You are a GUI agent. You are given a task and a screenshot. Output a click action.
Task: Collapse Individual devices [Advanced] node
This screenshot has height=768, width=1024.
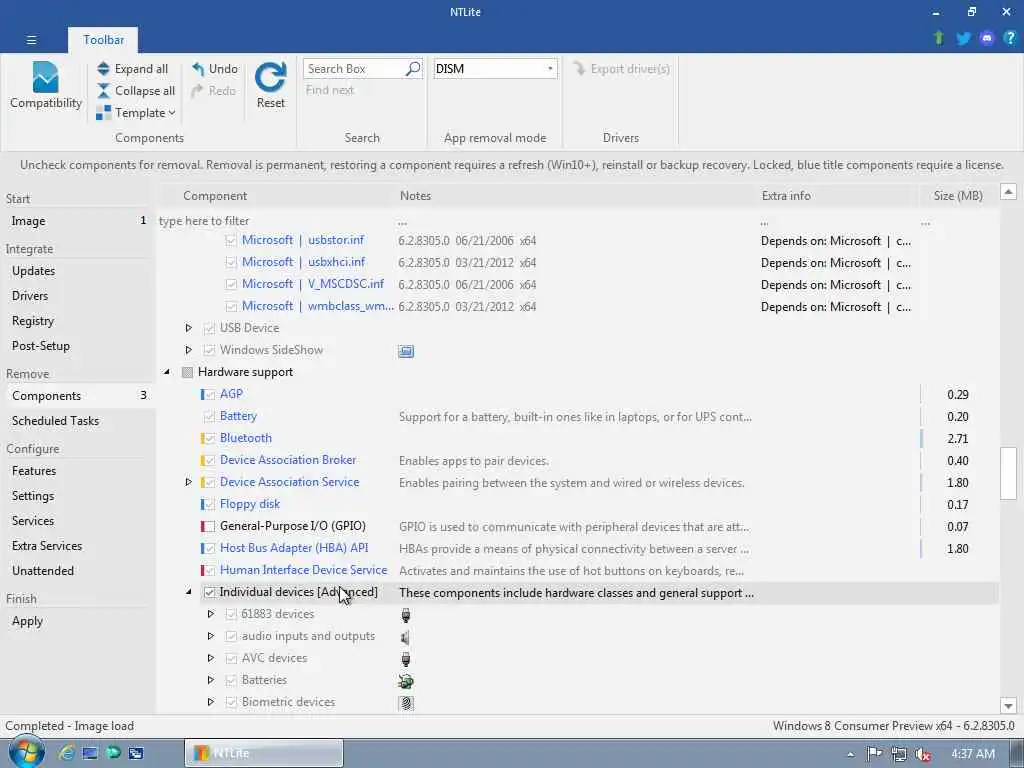(188, 592)
